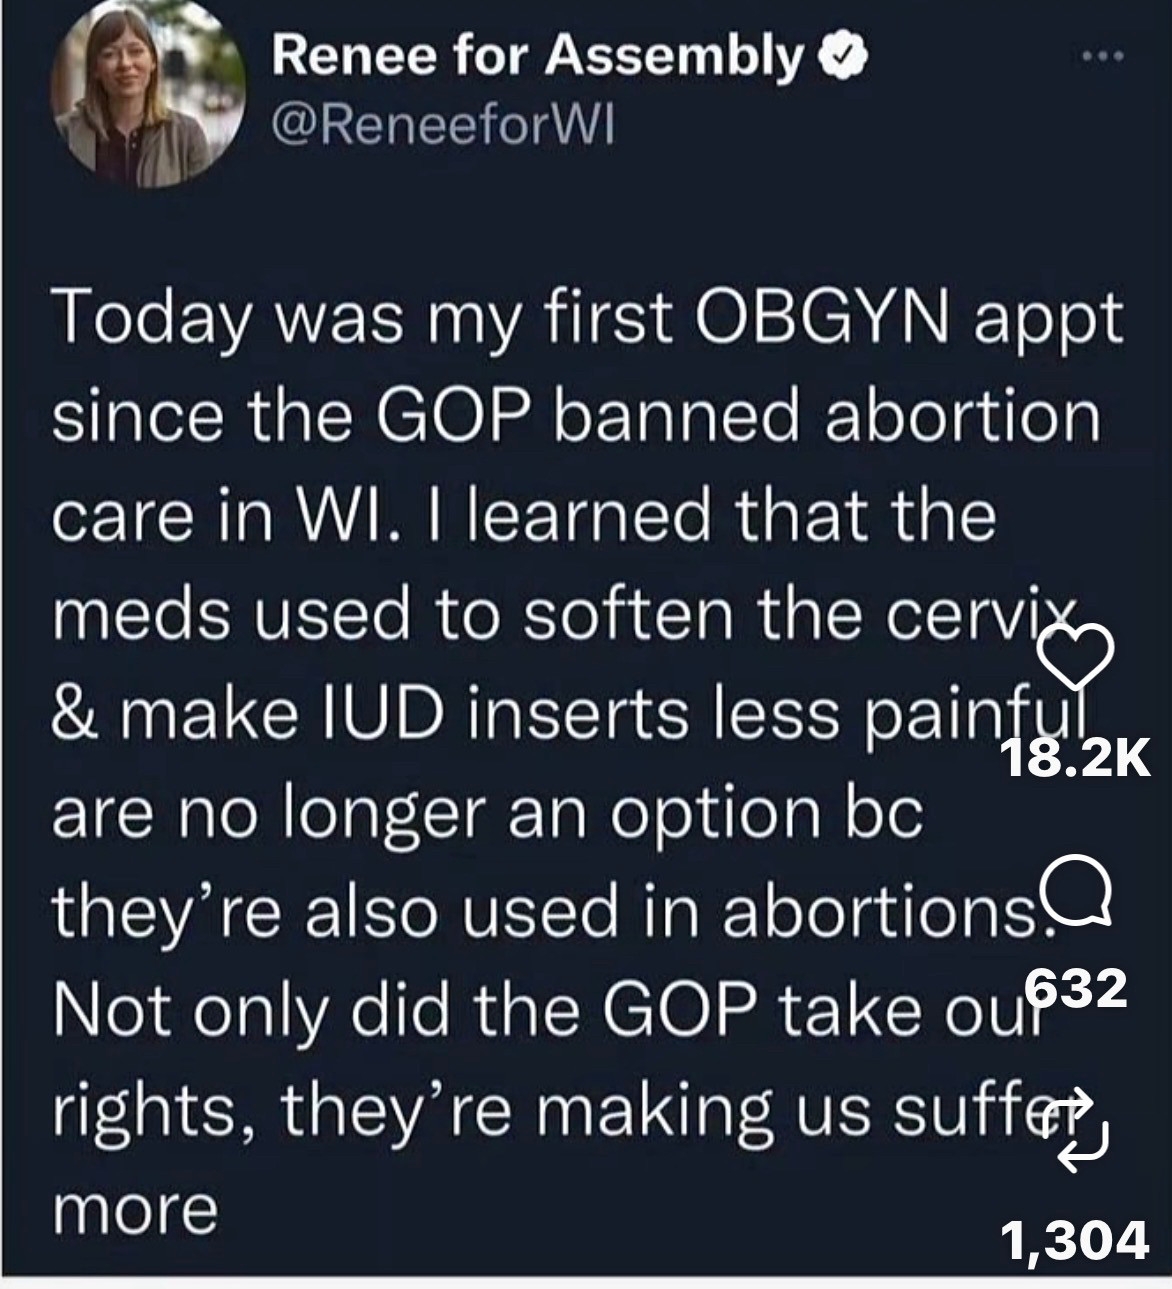Click the line 'since the GOP banned abortion'
Screen dimensions: 1172x1289
click(x=575, y=416)
